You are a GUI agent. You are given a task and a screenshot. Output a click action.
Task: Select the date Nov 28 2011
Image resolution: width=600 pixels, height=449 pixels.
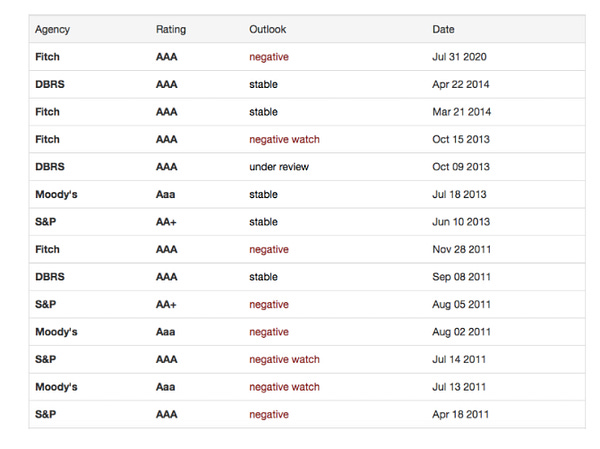(x=461, y=250)
